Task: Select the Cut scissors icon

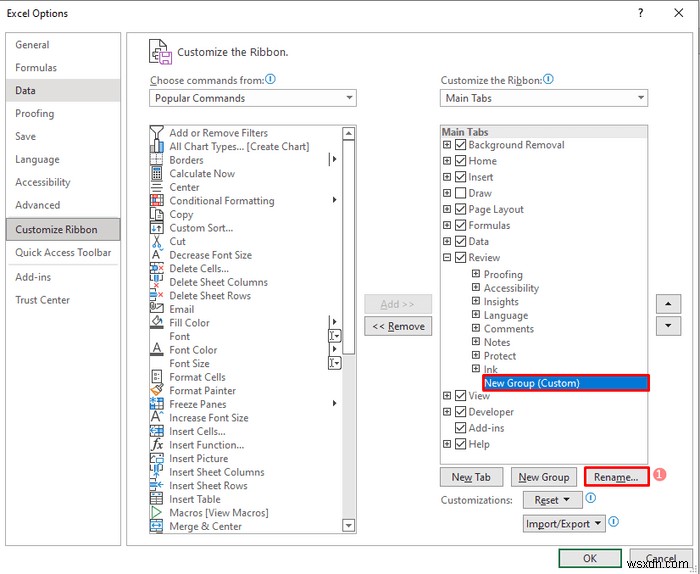Action: click(x=156, y=241)
